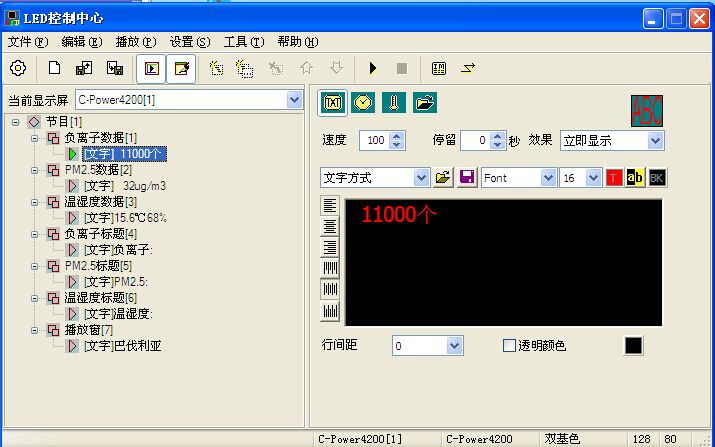Stop playback with the square button
The height and width of the screenshot is (447, 715).
(402, 69)
